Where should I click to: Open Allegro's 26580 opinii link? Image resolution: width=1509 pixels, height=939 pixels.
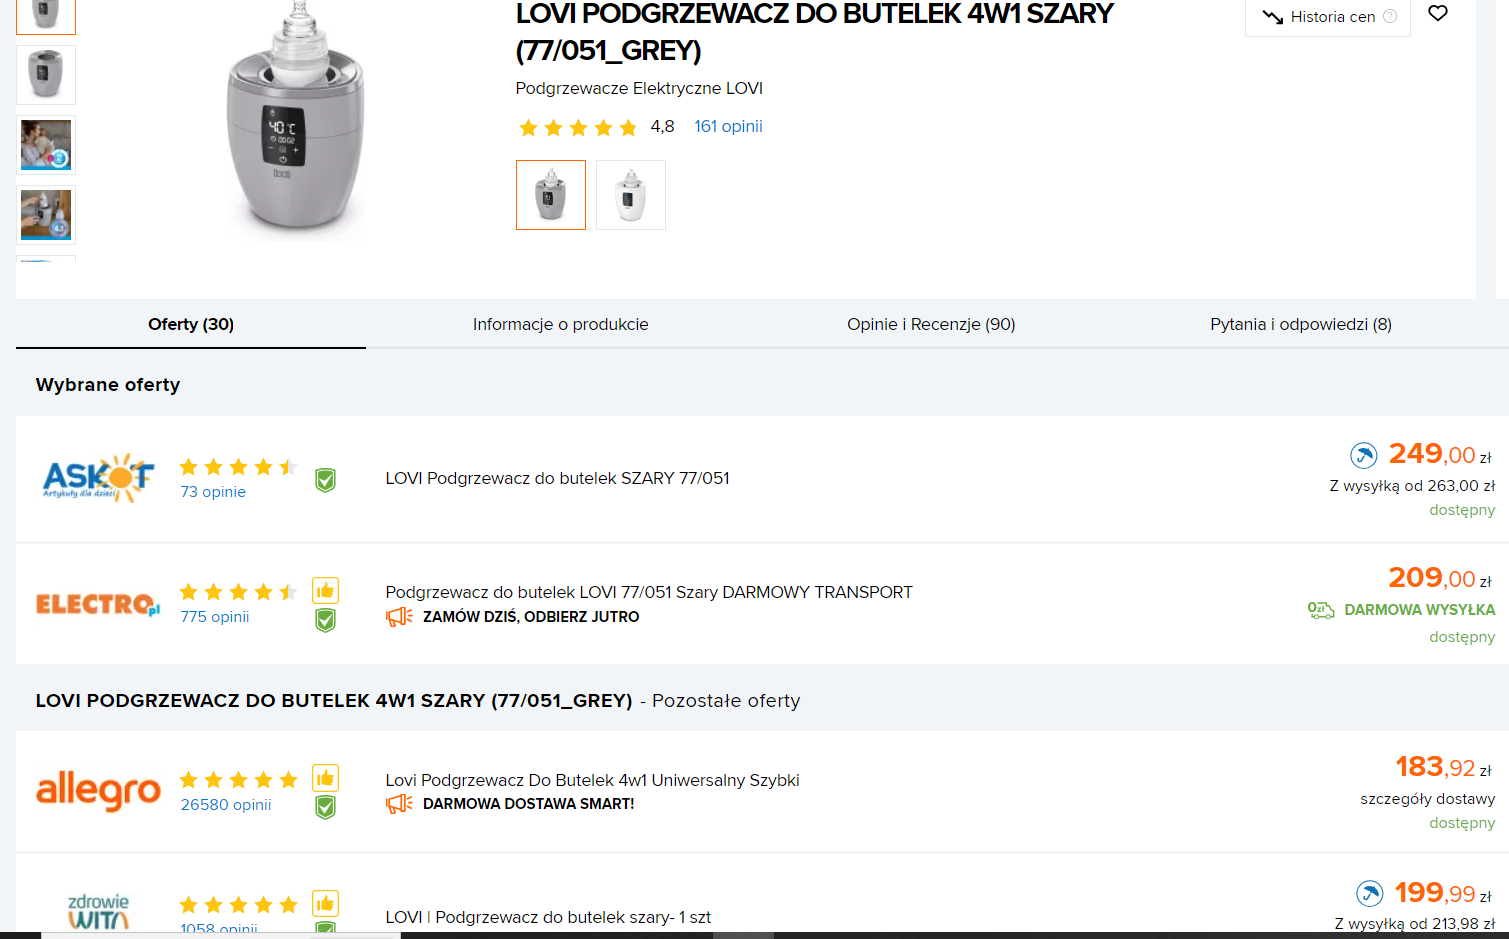(226, 805)
